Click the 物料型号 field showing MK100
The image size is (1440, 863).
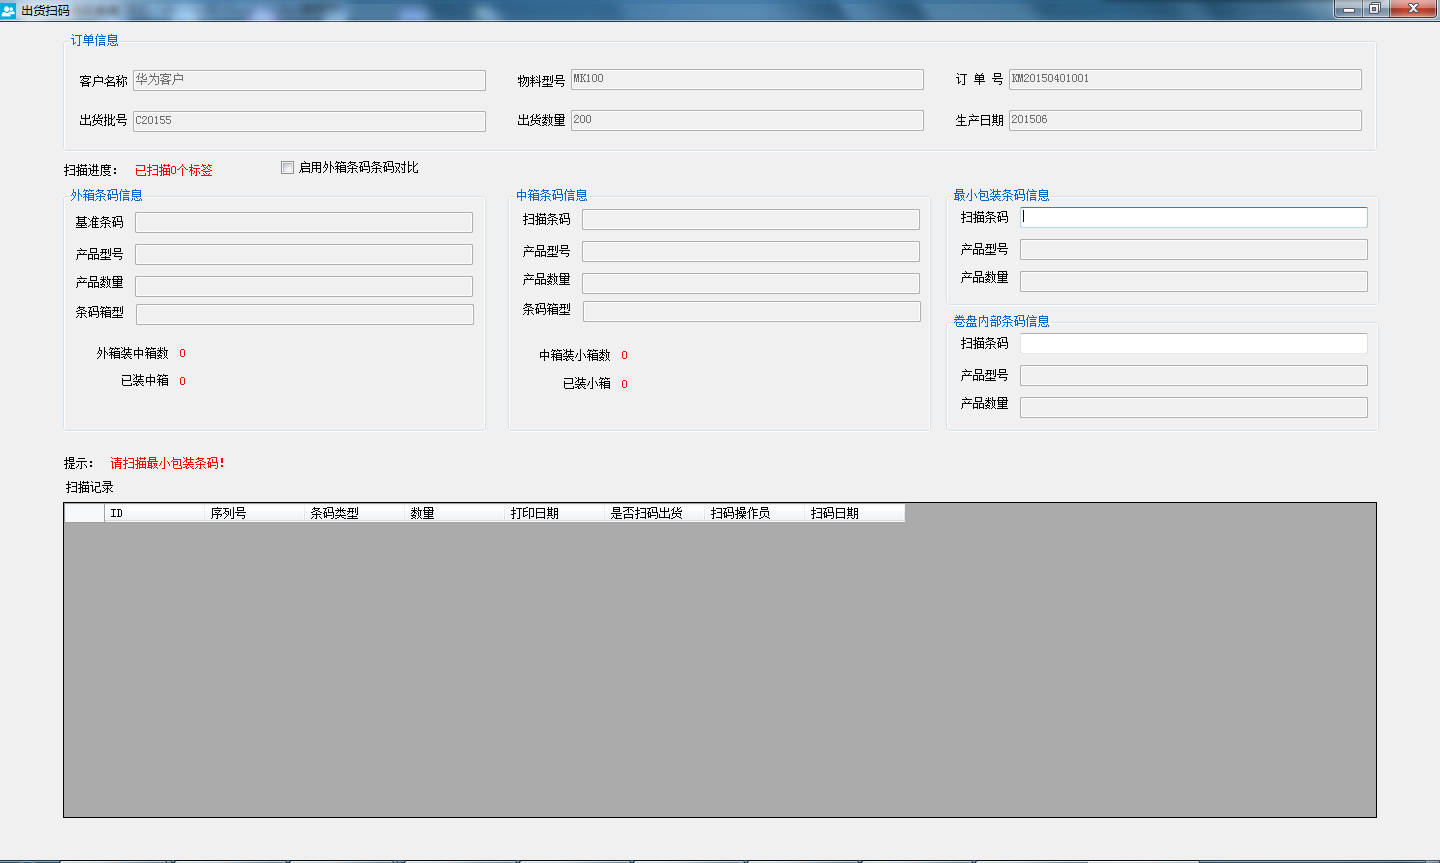point(746,79)
